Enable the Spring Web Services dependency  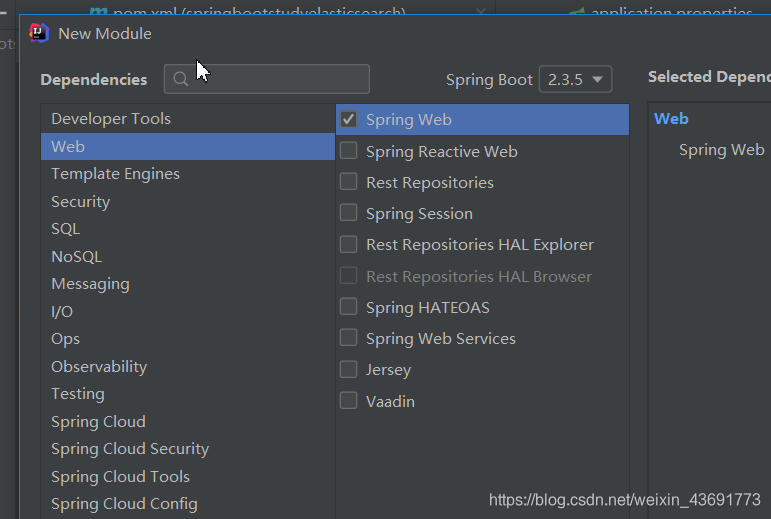349,338
